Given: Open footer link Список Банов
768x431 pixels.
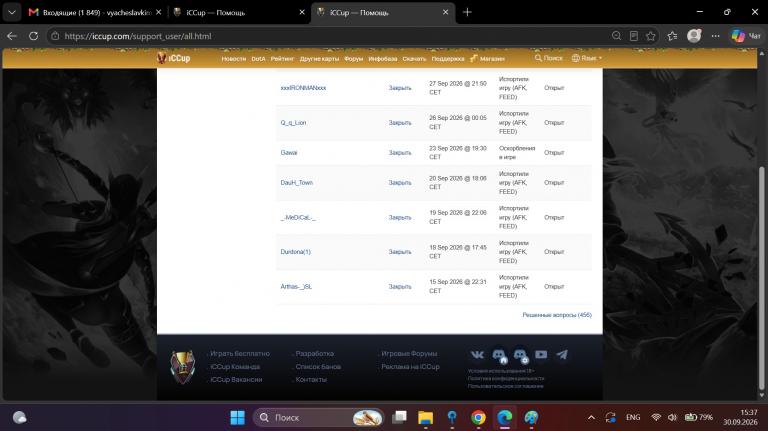Looking at the screenshot, I should (x=318, y=366).
